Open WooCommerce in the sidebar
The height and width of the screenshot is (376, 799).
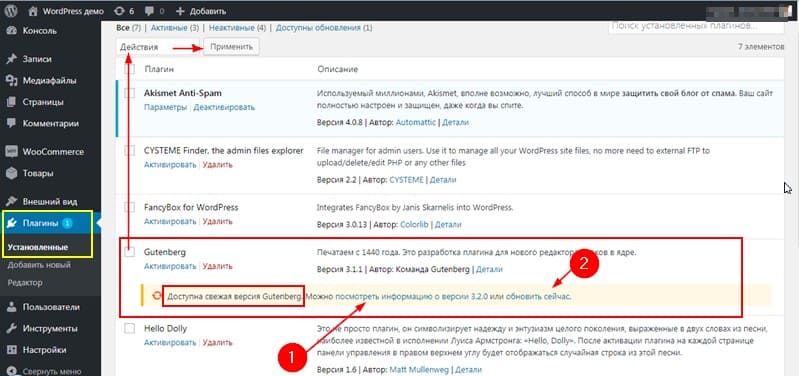point(53,152)
